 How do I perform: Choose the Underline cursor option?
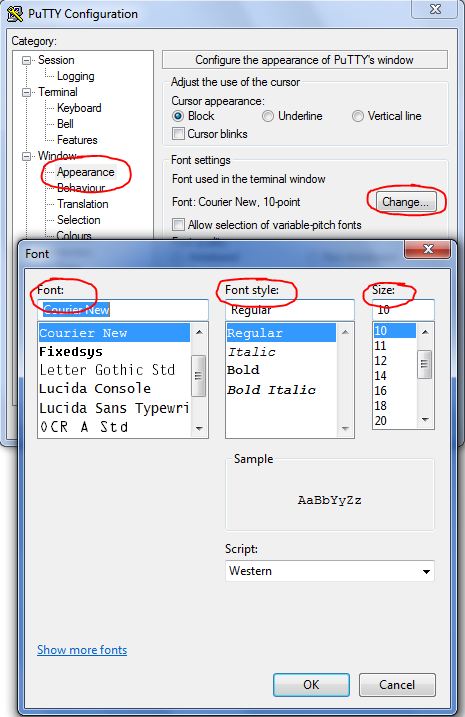click(268, 116)
